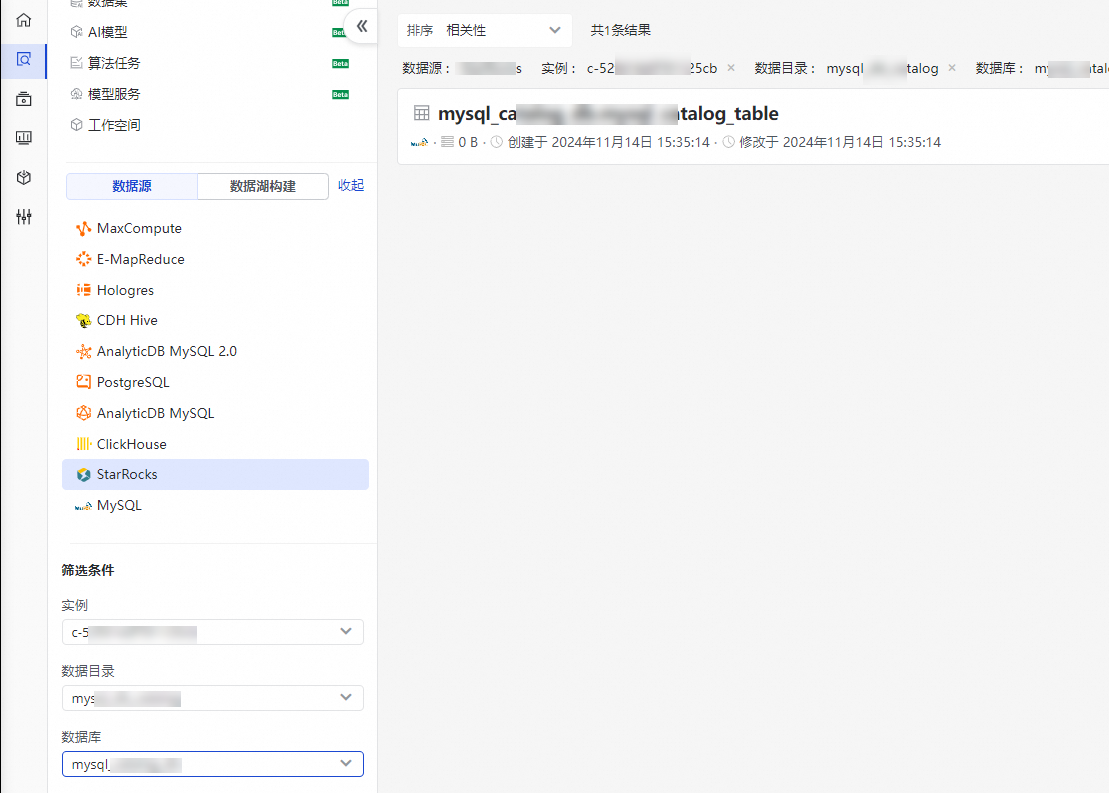Remove the 数据目录 filter tag
Screen dimensions: 1109x793
952,68
